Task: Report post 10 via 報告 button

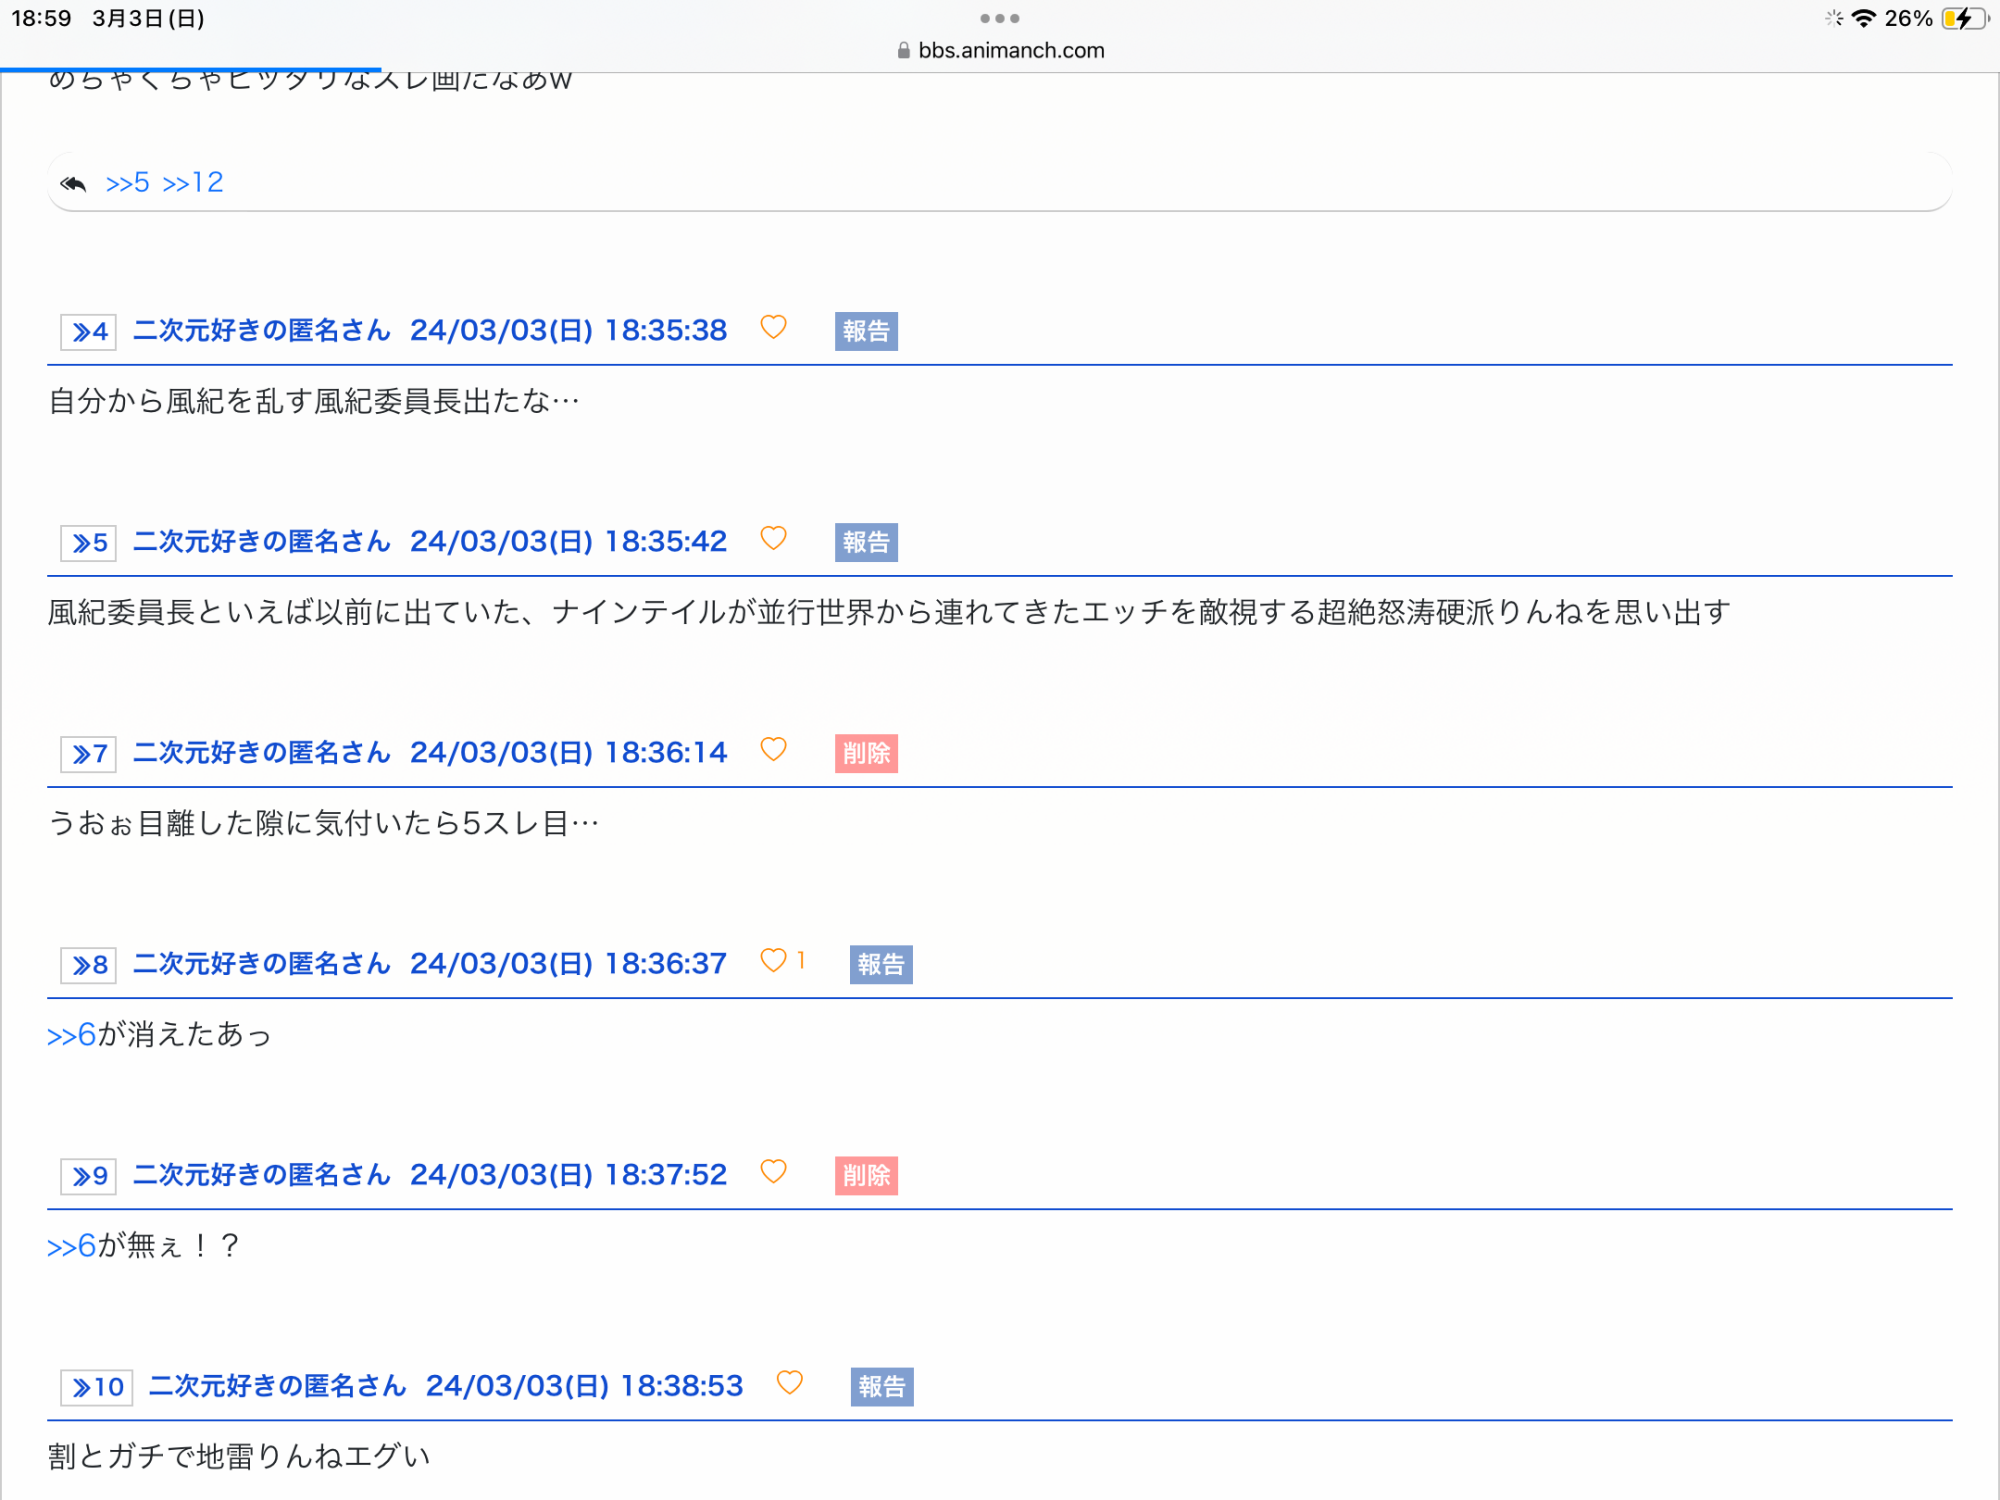Action: [x=881, y=1387]
